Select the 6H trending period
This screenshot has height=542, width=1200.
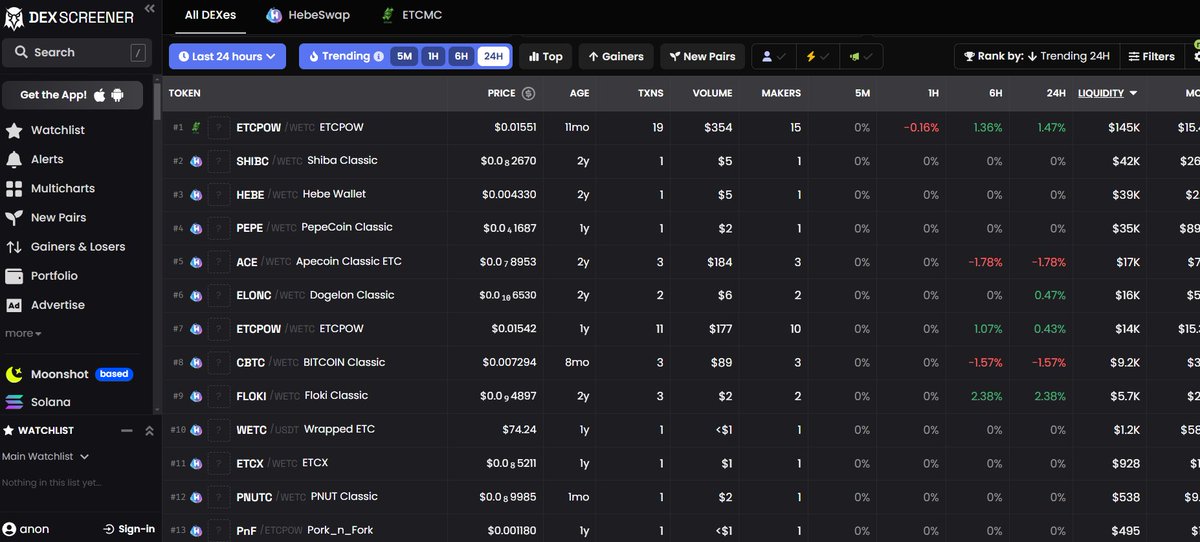point(461,57)
